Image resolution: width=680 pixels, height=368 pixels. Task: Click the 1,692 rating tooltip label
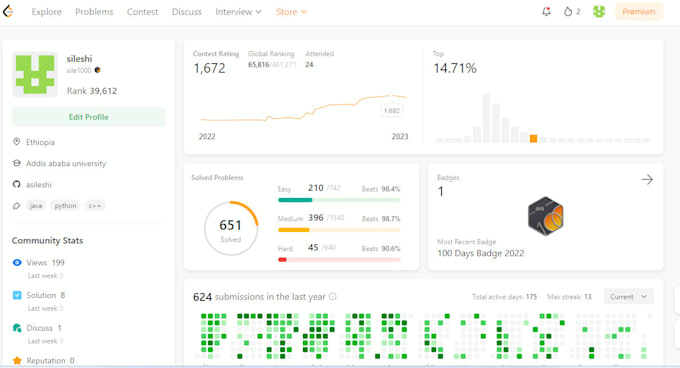coord(392,111)
